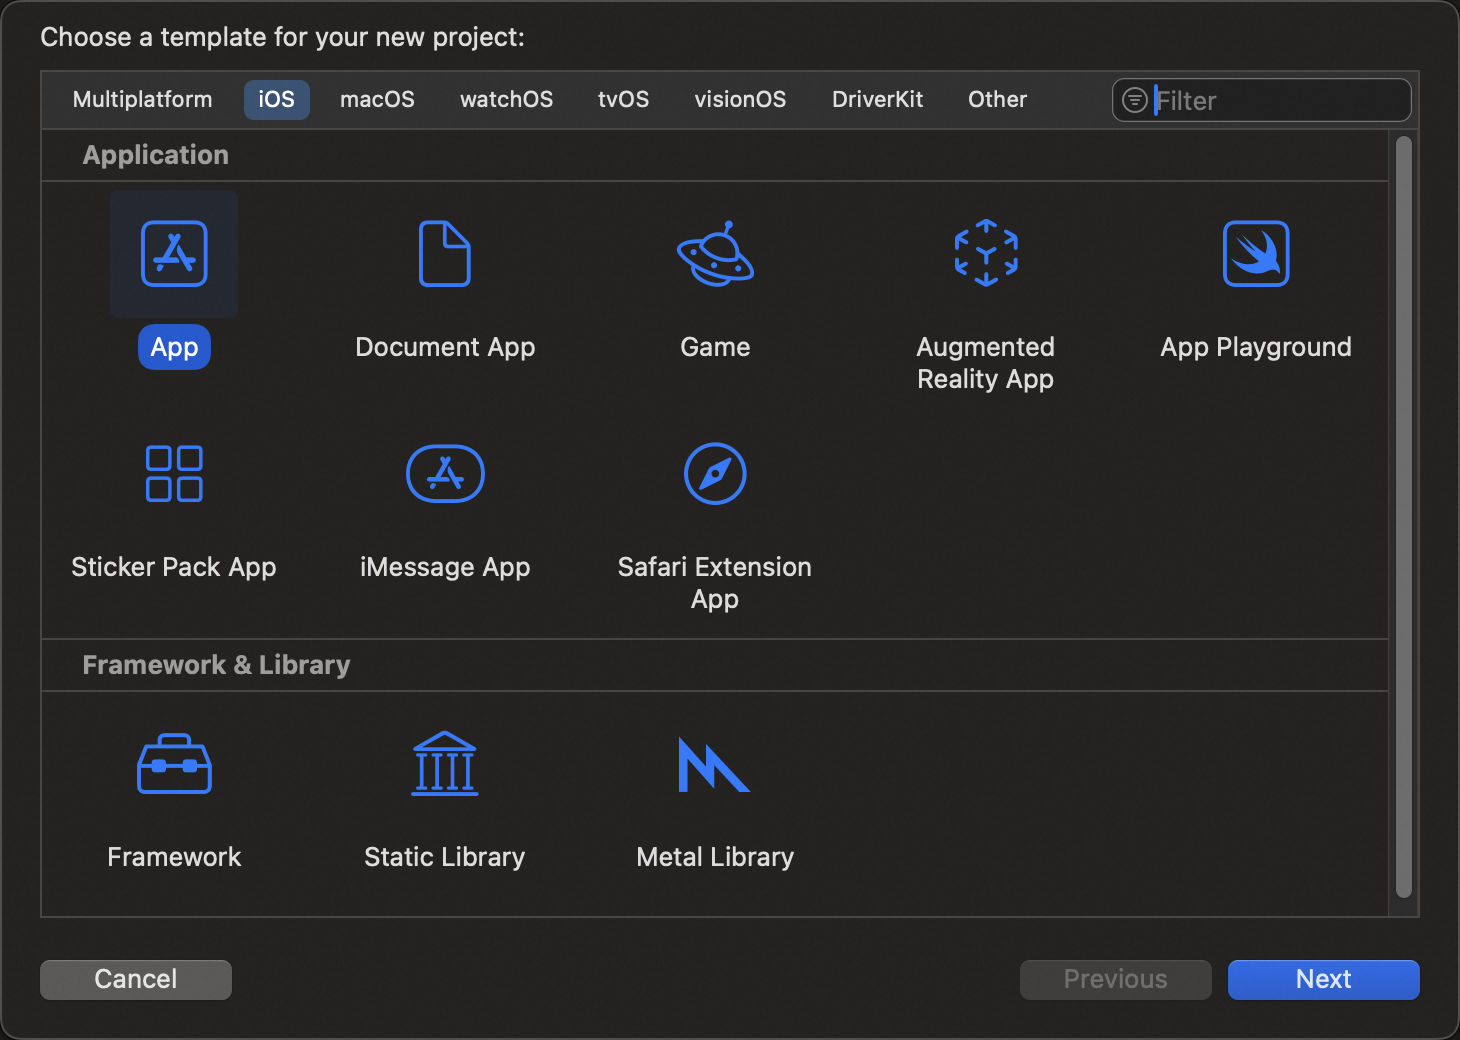
Task: Click the template list vertical scrollbar
Action: (x=1404, y=516)
